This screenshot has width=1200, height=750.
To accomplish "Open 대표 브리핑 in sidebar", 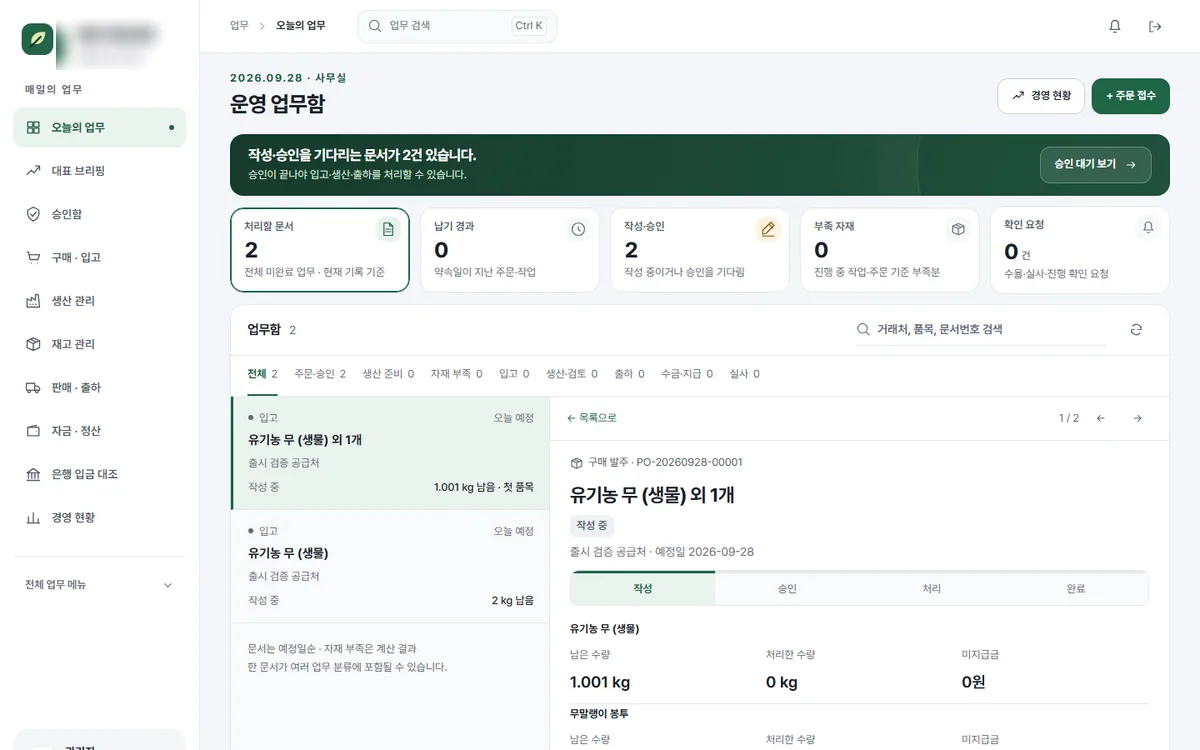I will coord(99,171).
